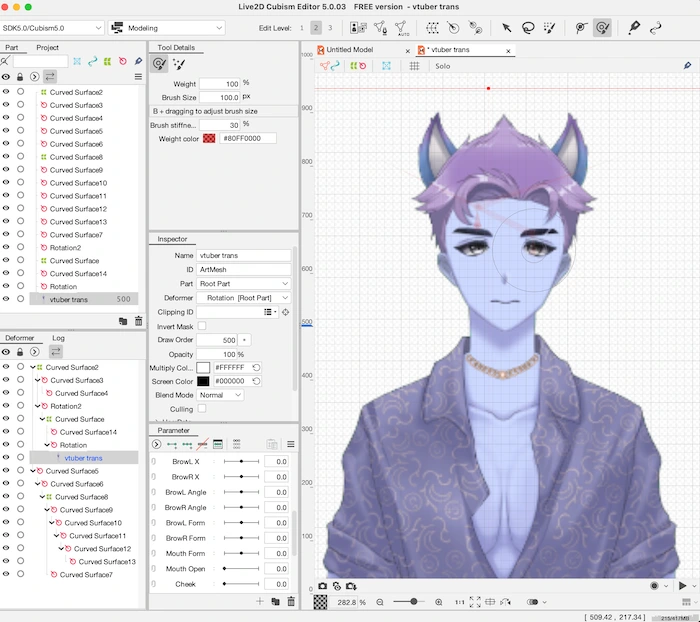This screenshot has height=622, width=700.
Task: Click the Name field containing vtuber trans
Action: coord(244,255)
